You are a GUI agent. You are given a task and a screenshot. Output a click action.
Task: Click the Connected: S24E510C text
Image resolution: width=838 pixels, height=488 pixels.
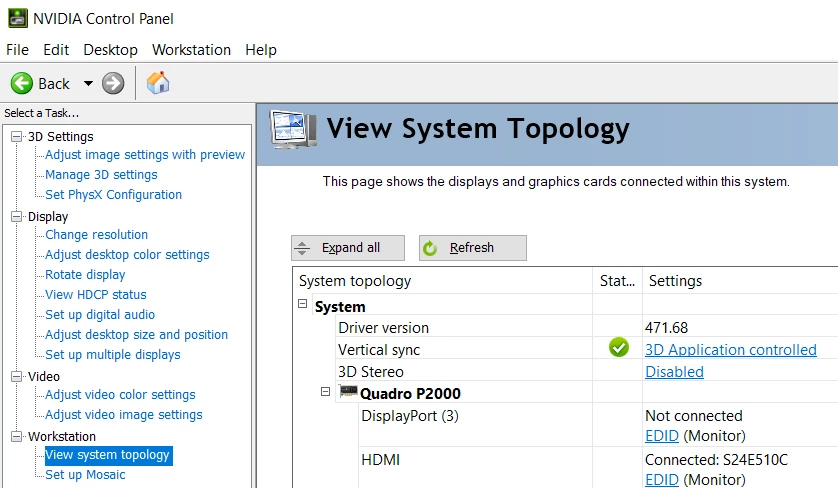pos(716,460)
